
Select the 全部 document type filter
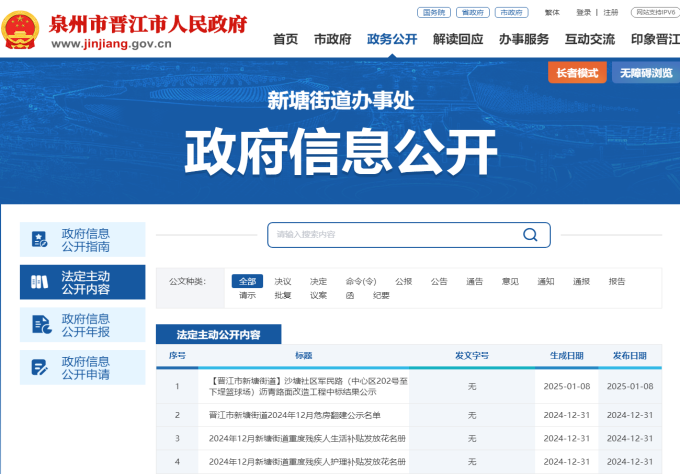pos(247,281)
